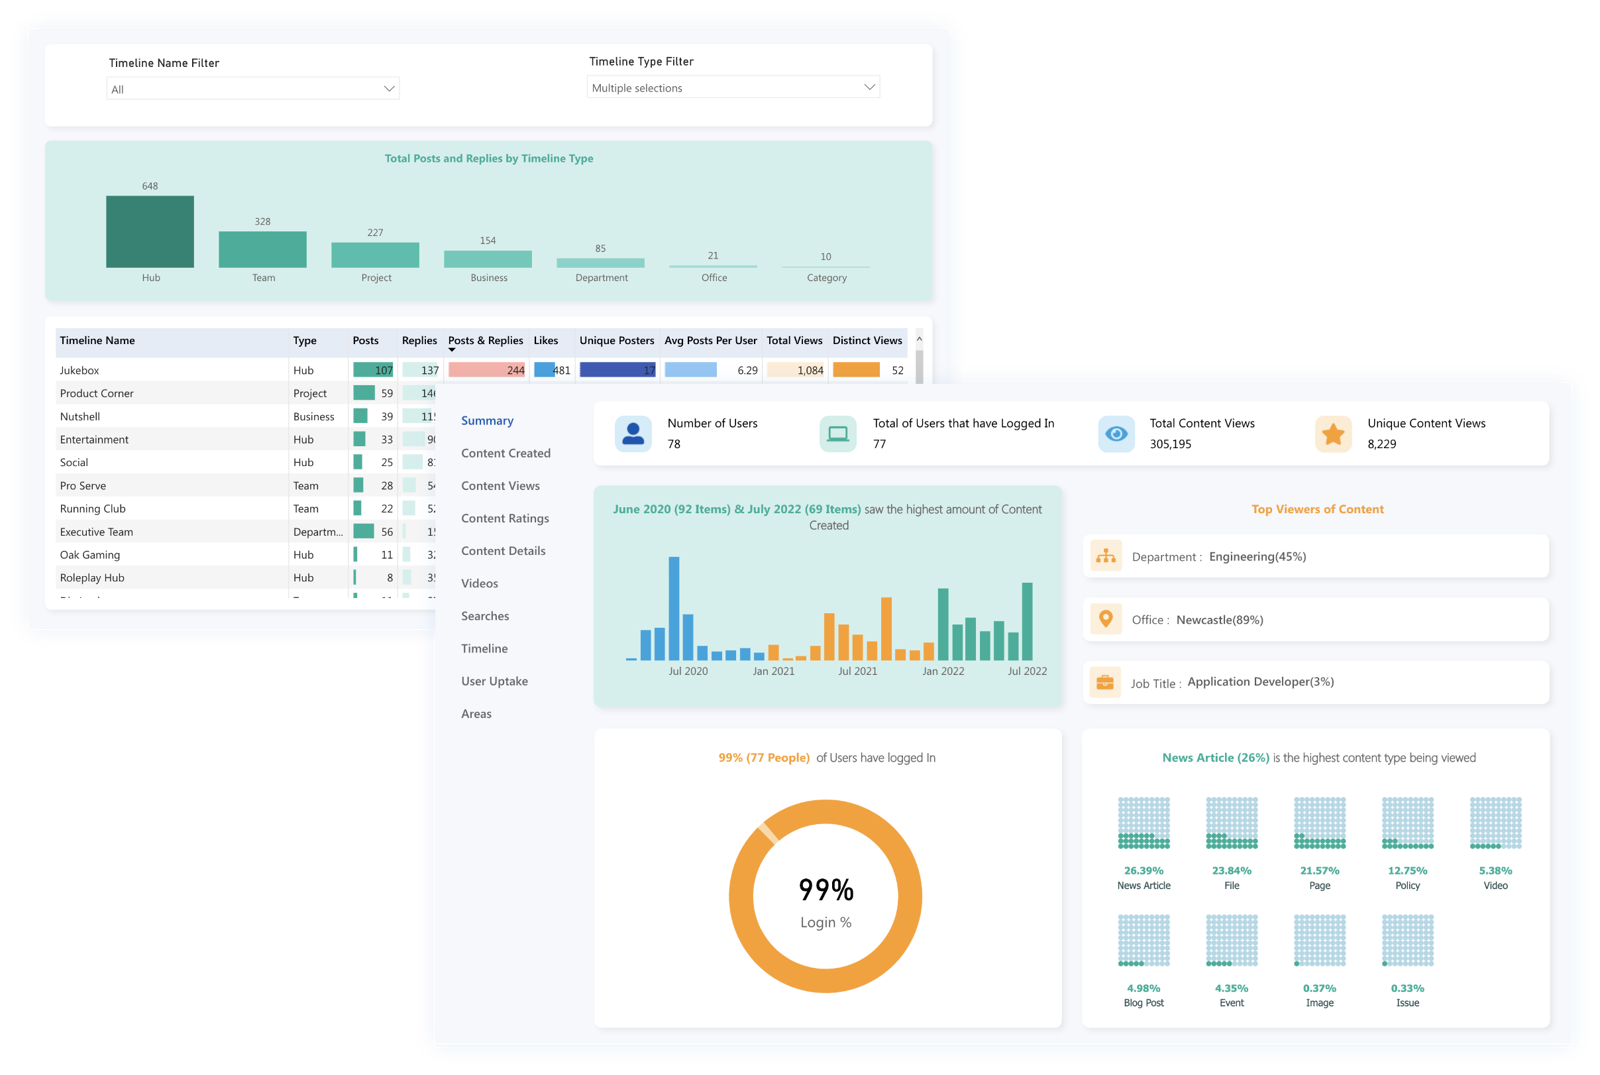Switch to the Searches page

(x=485, y=616)
